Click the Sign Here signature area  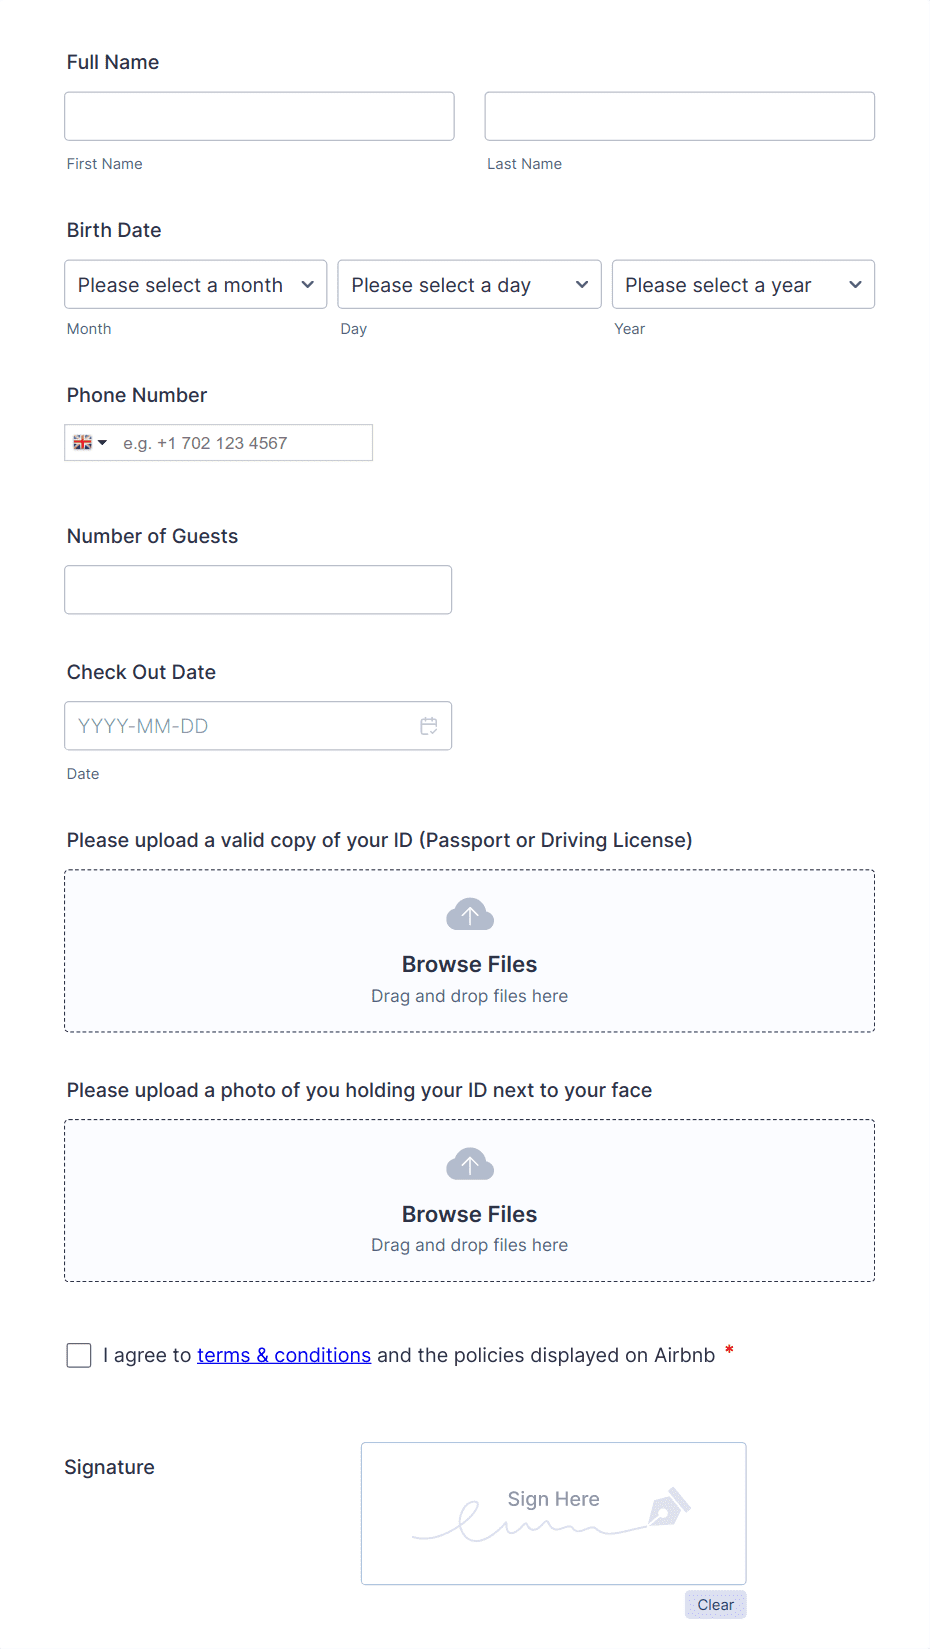pos(552,1513)
